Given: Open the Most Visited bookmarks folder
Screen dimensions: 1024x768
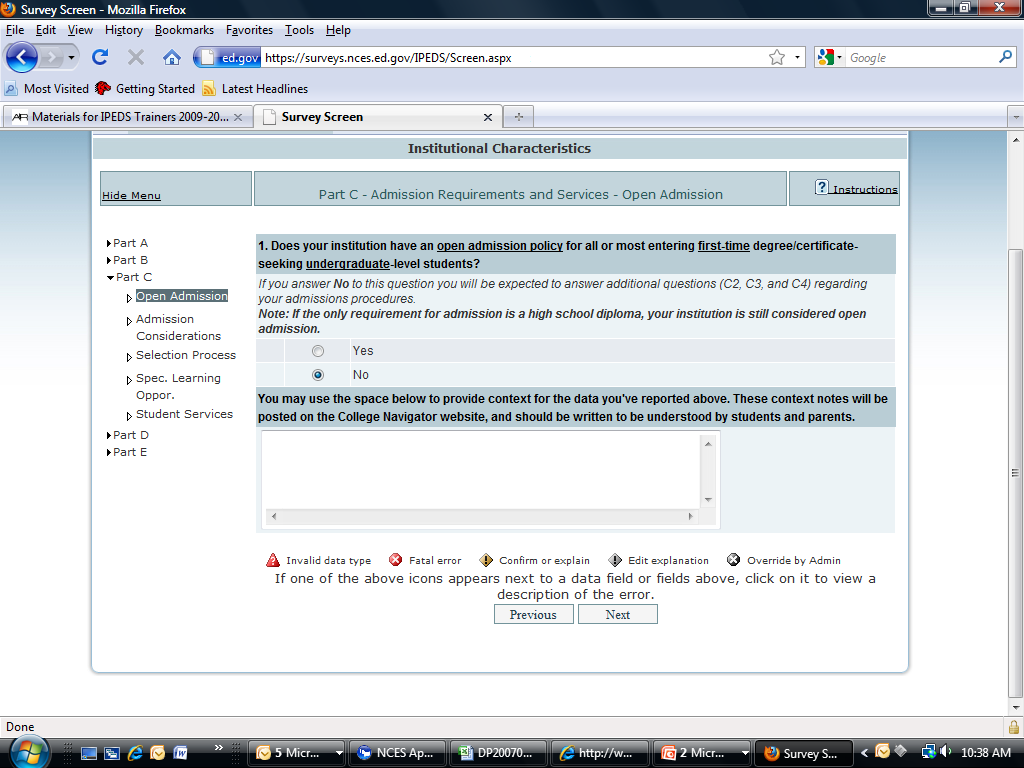Looking at the screenshot, I should (x=46, y=89).
